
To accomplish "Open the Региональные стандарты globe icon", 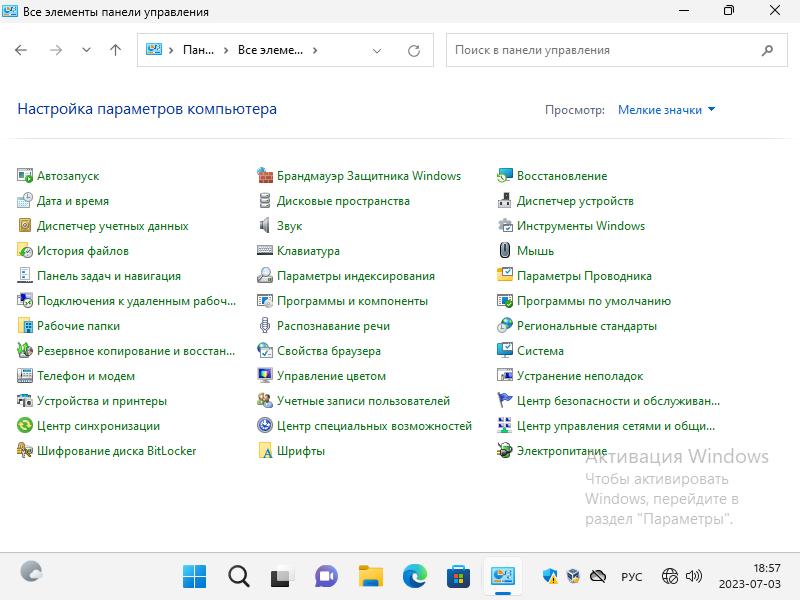I will pos(505,326).
